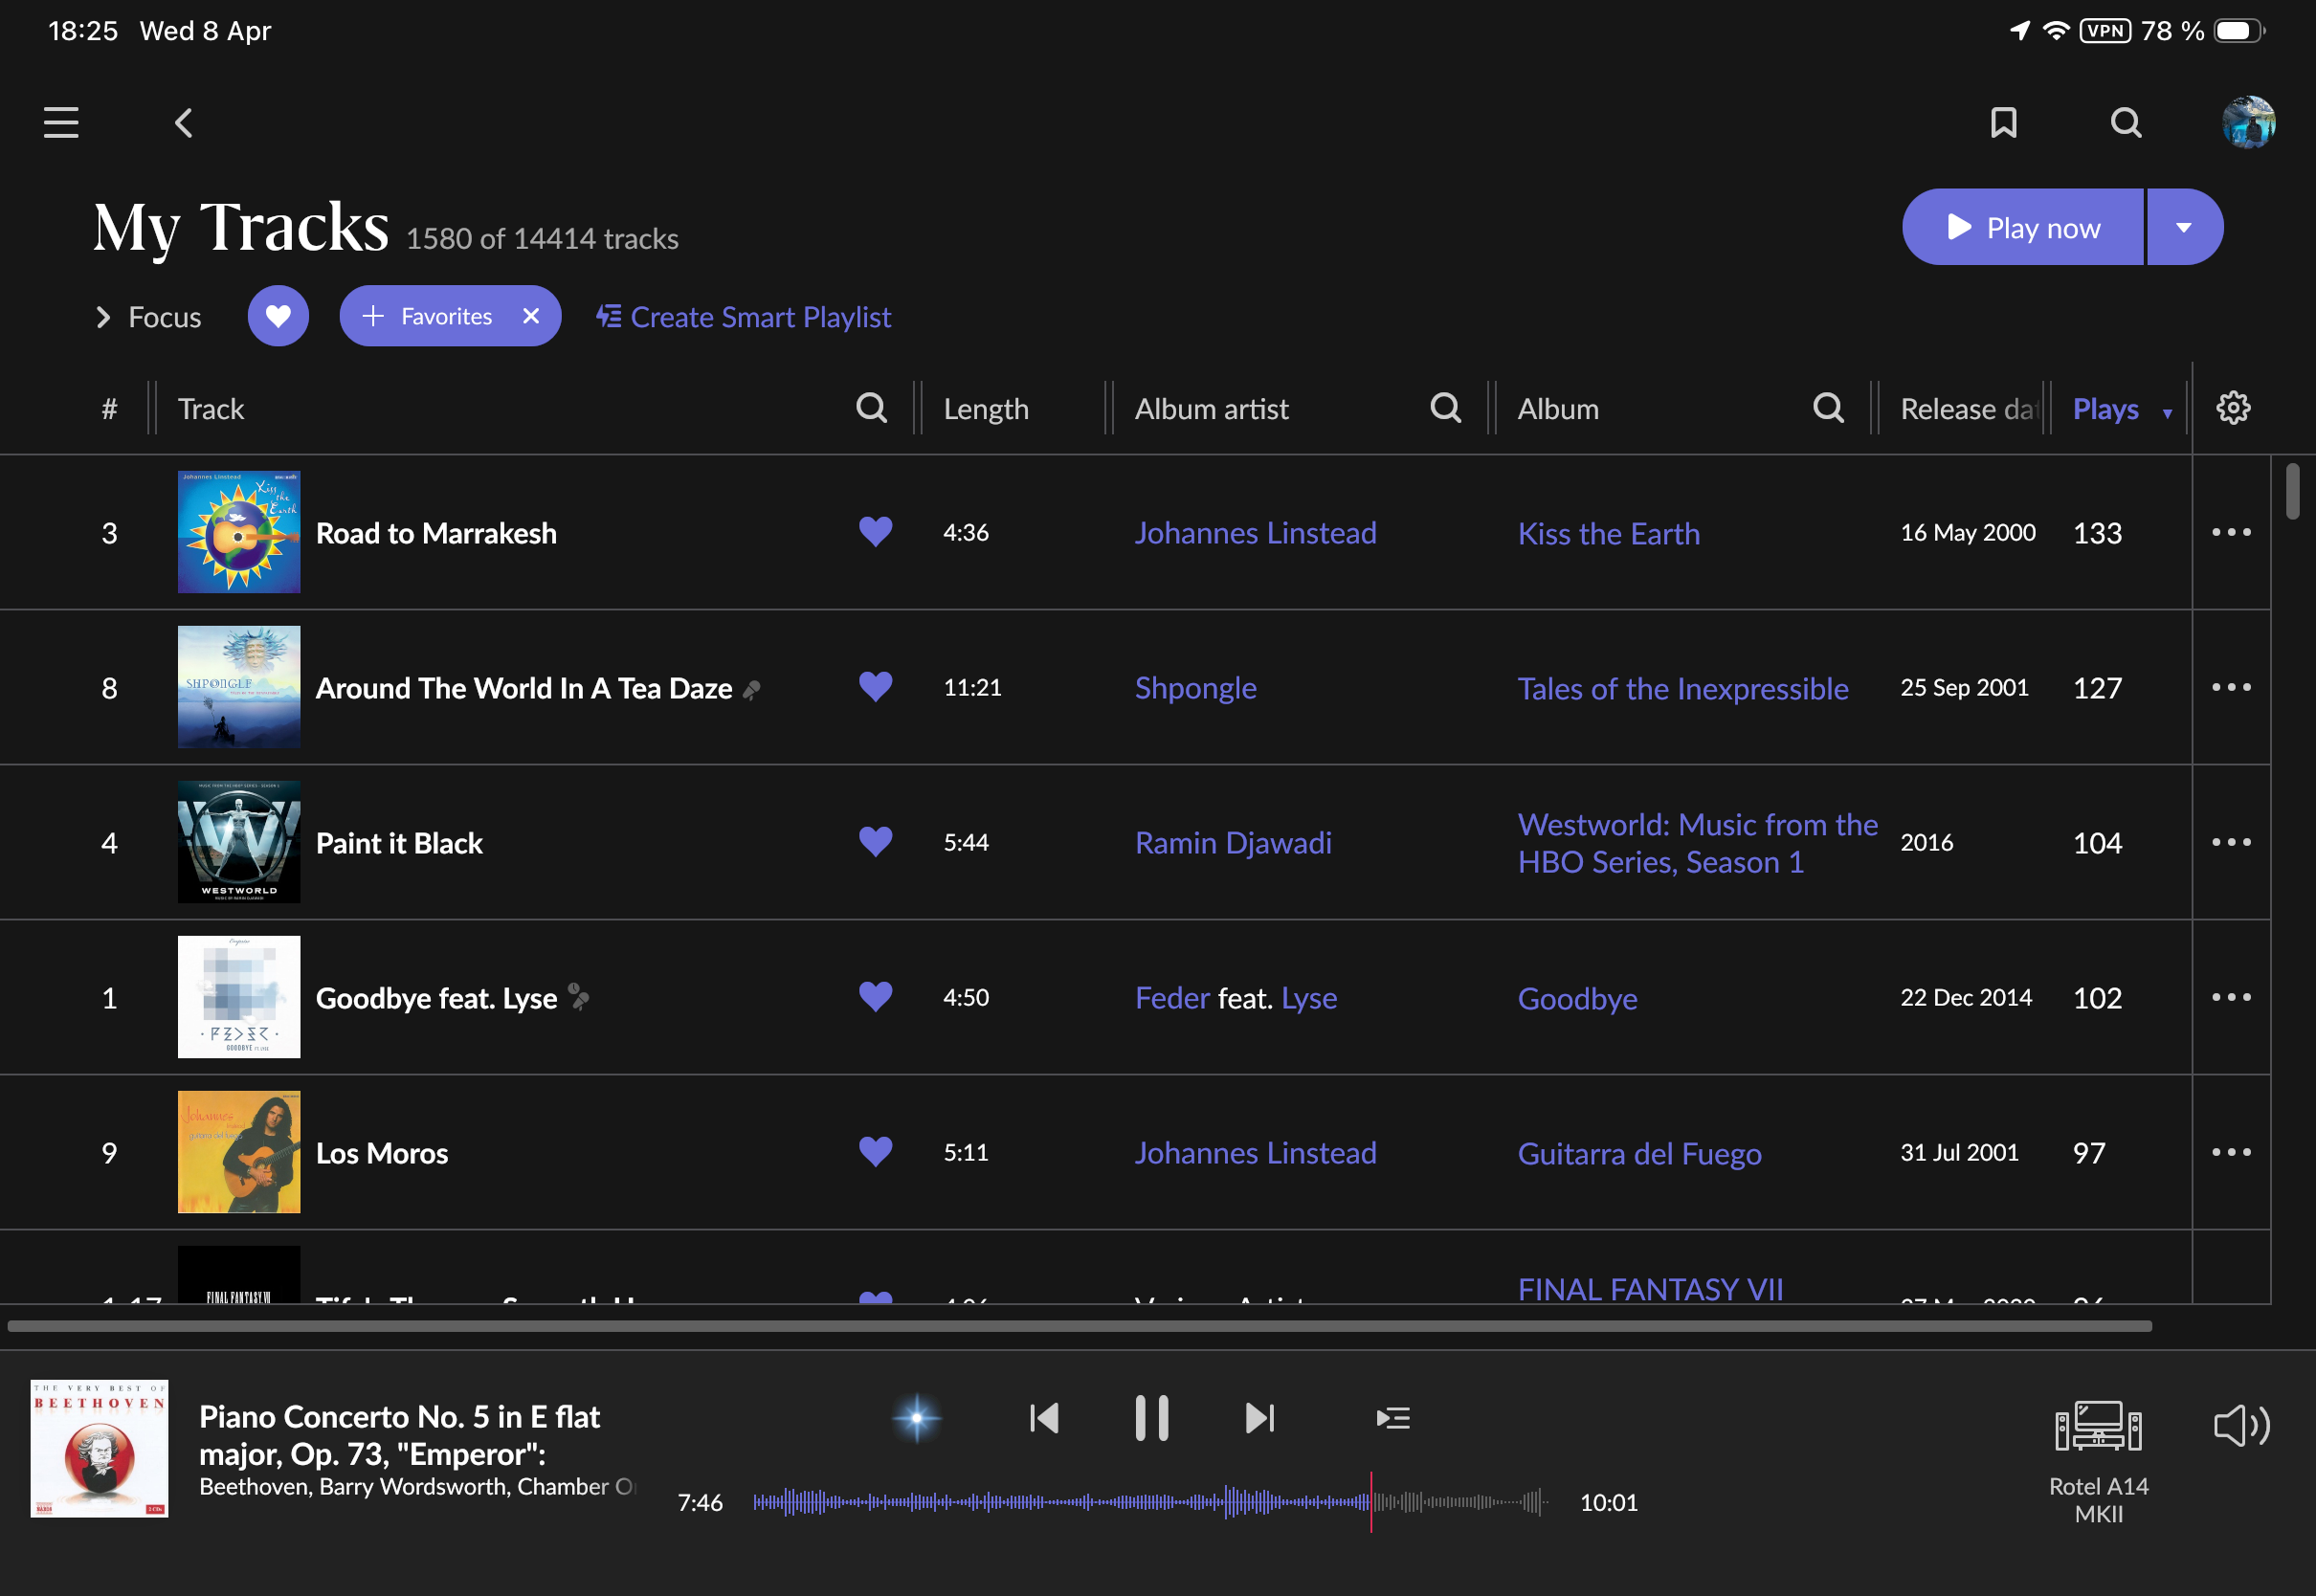Viewport: 2316px width, 1596px height.
Task: Open column settings gear icon
Action: pos(2232,408)
